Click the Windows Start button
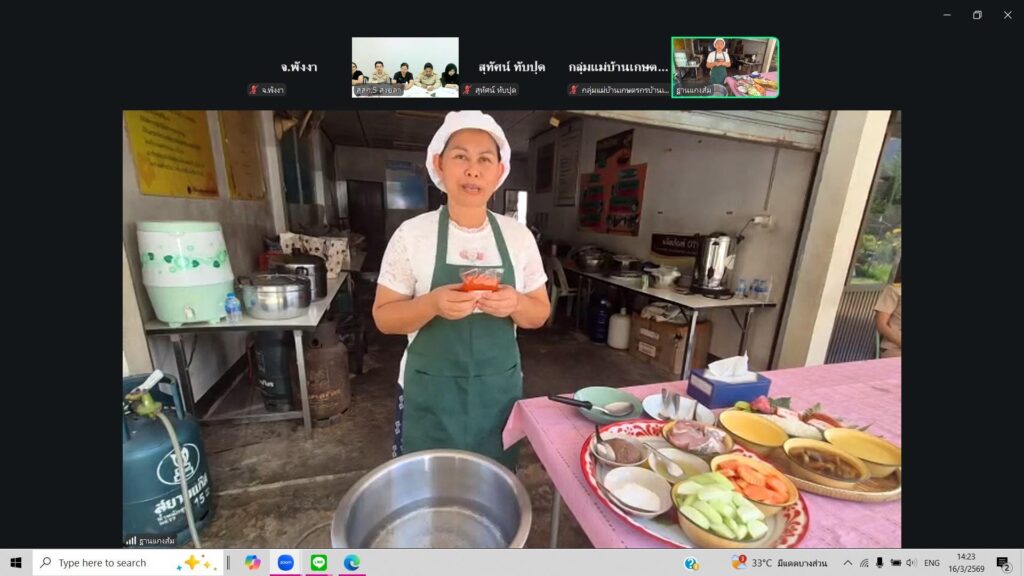 tap(16, 563)
